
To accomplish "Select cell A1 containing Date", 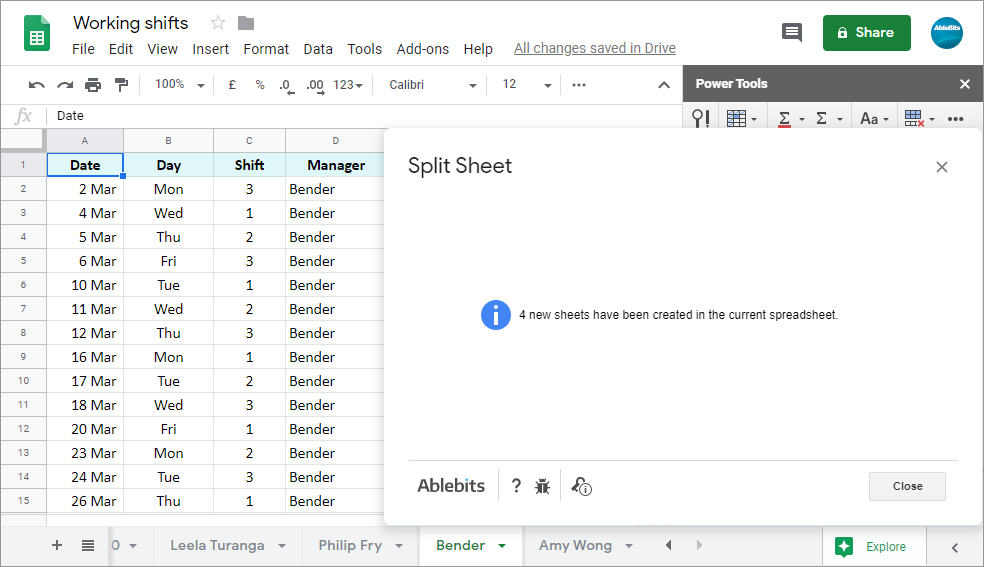I will pos(85,165).
